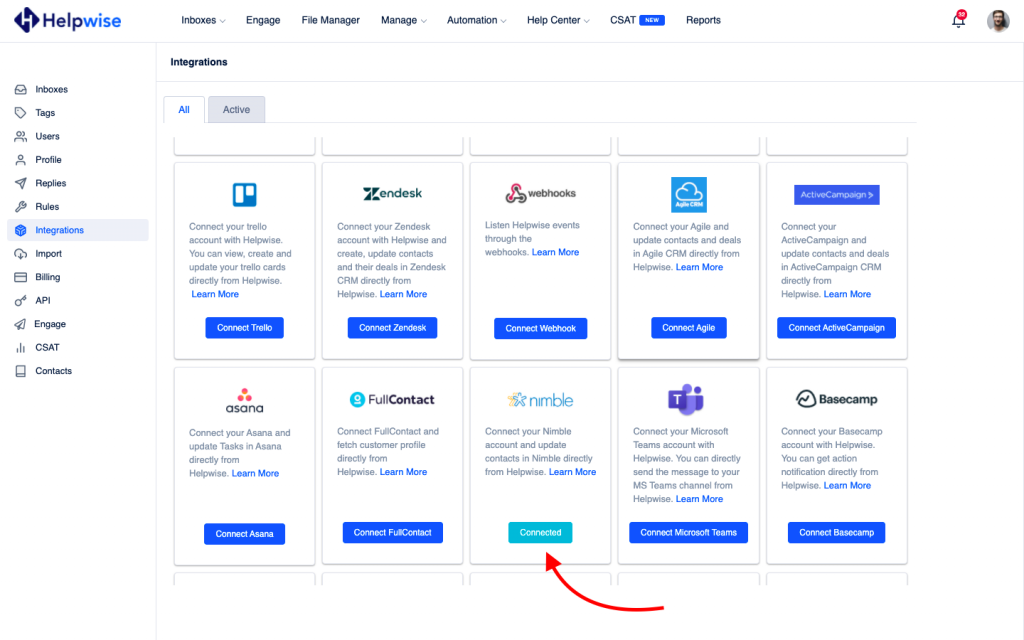The height and width of the screenshot is (640, 1024).
Task: Click the ActiveCampaign logo
Action: [837, 195]
